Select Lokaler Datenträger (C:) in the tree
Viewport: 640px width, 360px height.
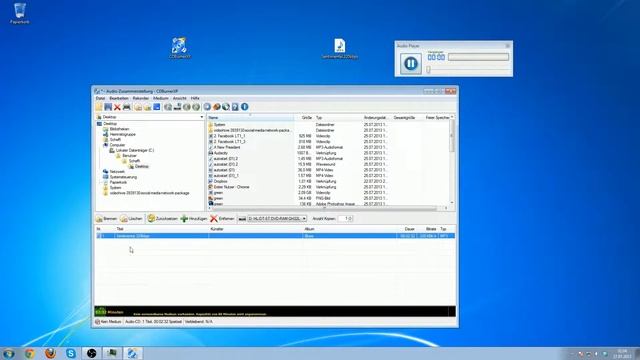[x=135, y=150]
